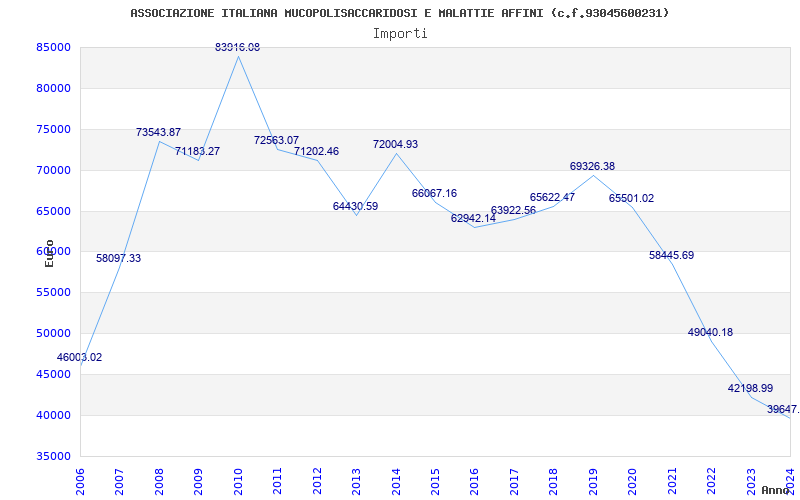Click the data label 58445.69

pyautogui.click(x=671, y=255)
